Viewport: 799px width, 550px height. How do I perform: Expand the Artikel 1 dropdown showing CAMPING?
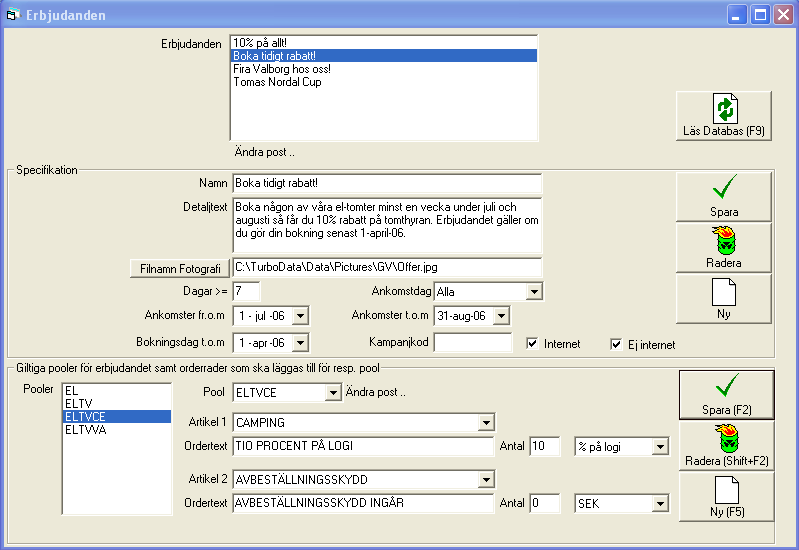point(487,423)
